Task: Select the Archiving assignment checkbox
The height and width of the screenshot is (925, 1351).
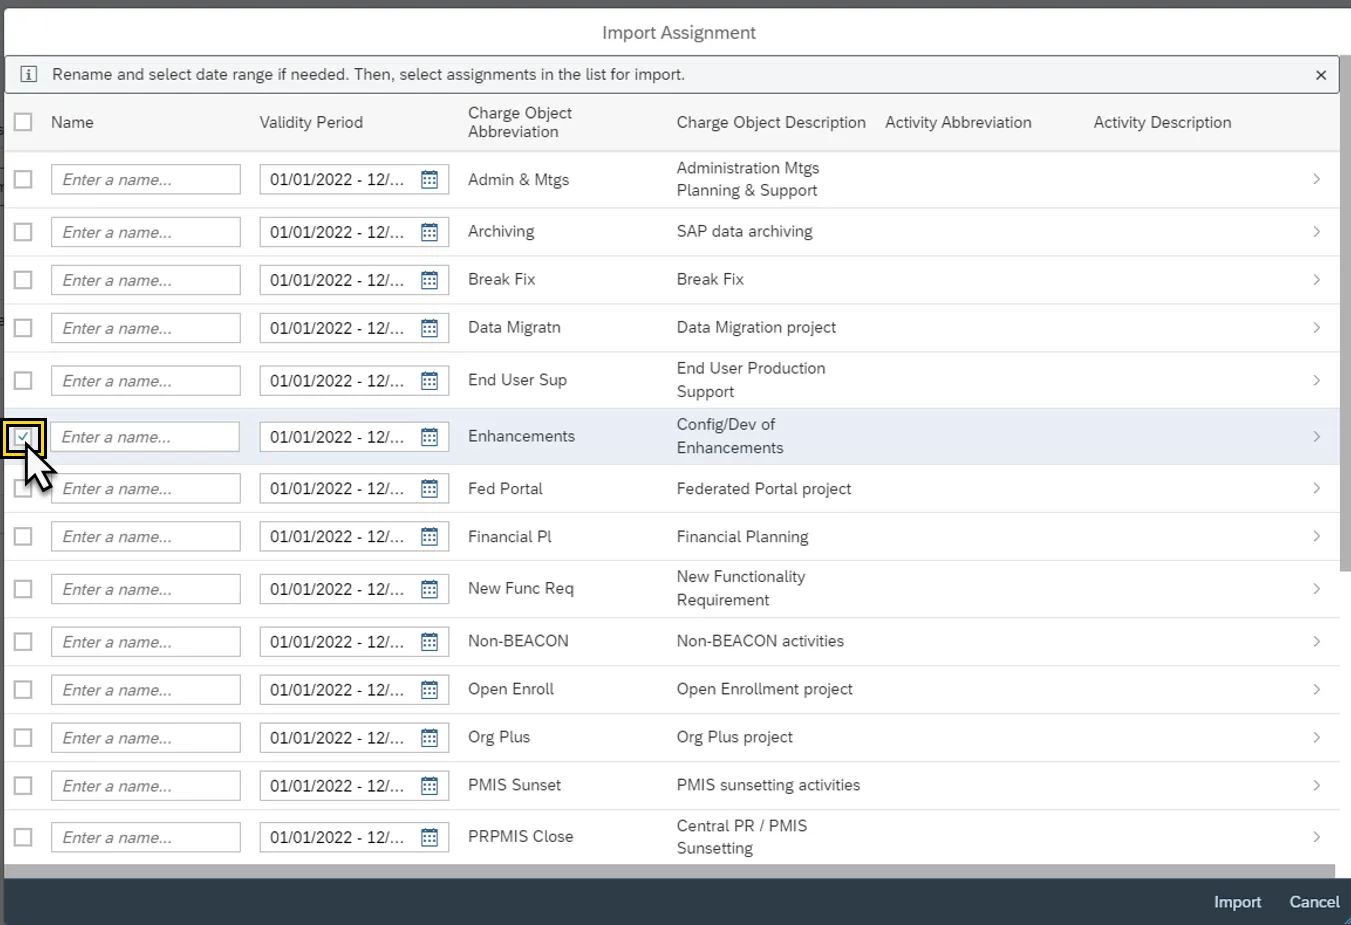Action: click(x=23, y=232)
